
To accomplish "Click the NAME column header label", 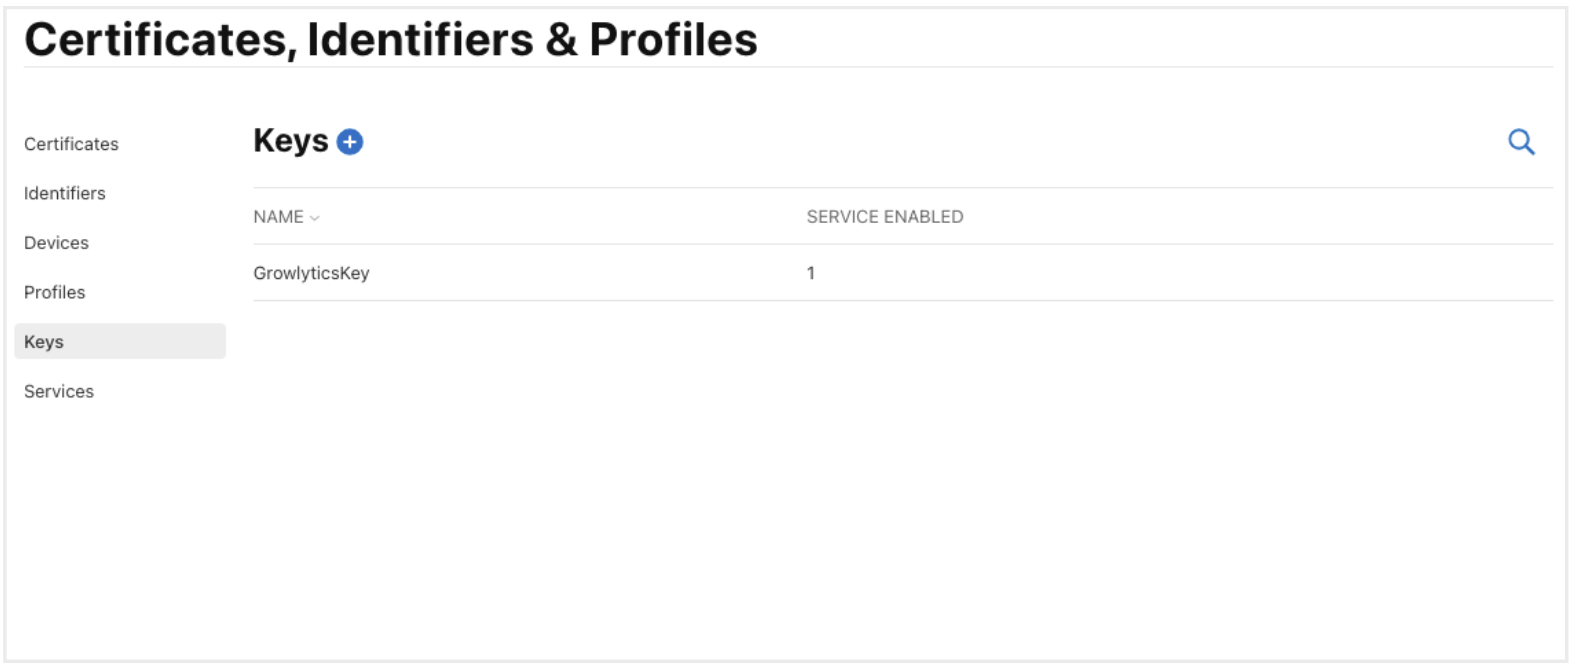I will point(278,217).
